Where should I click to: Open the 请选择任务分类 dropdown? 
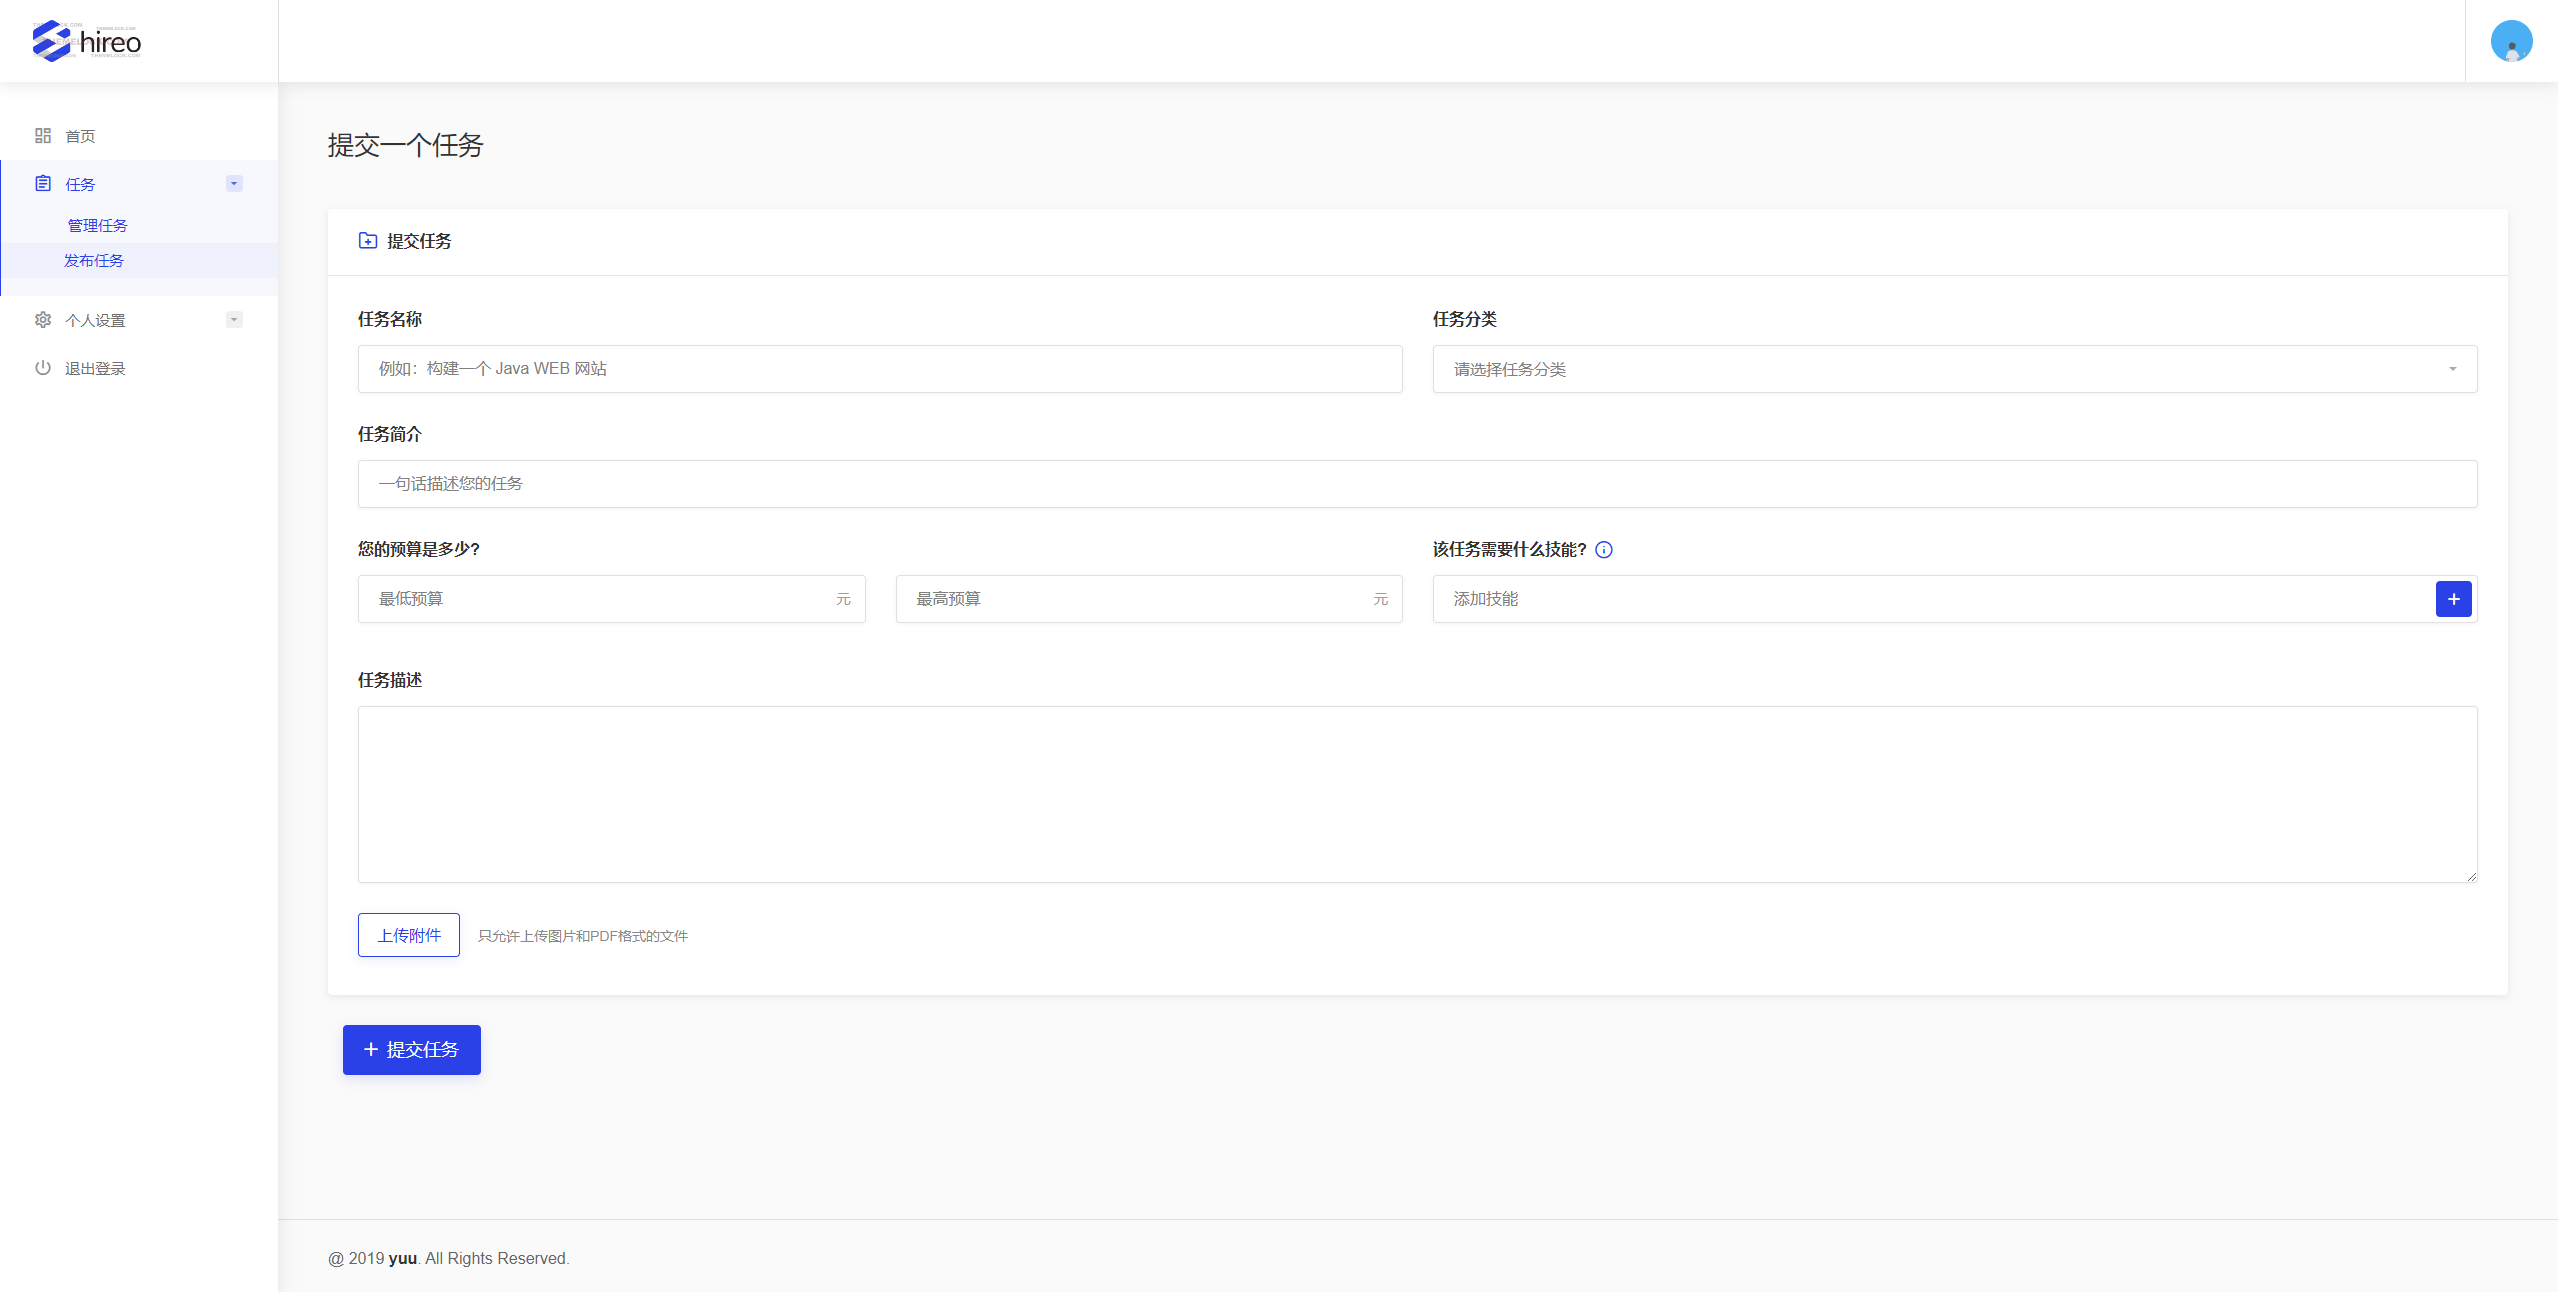coord(1954,369)
